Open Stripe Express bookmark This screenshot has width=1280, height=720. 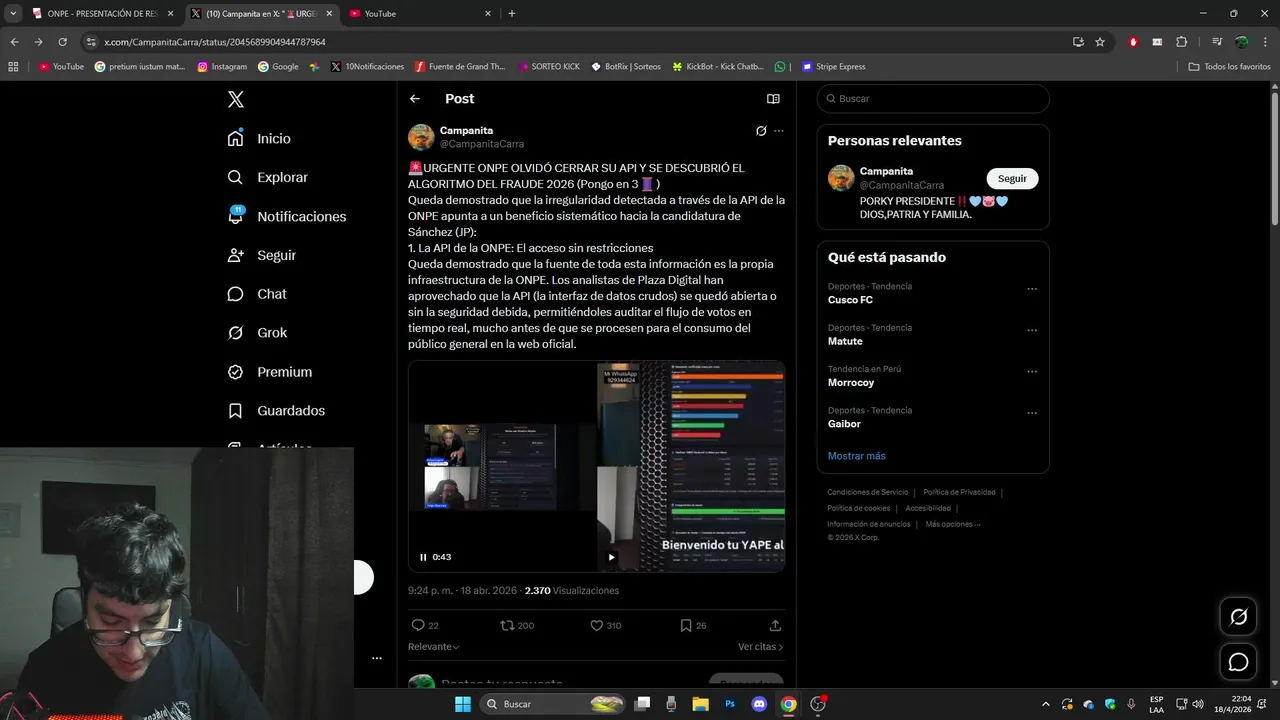(833, 67)
